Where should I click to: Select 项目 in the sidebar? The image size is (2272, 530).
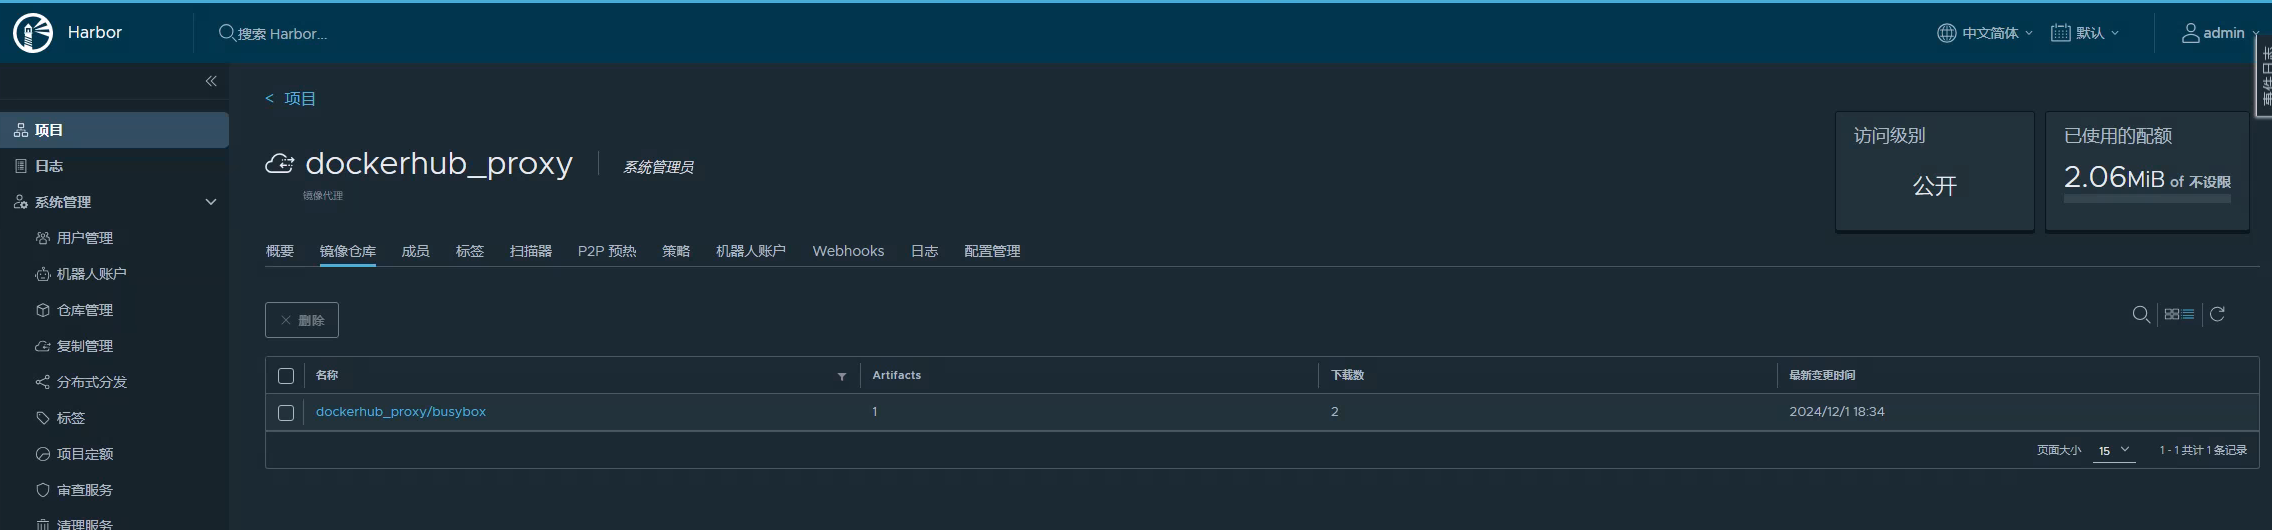114,130
